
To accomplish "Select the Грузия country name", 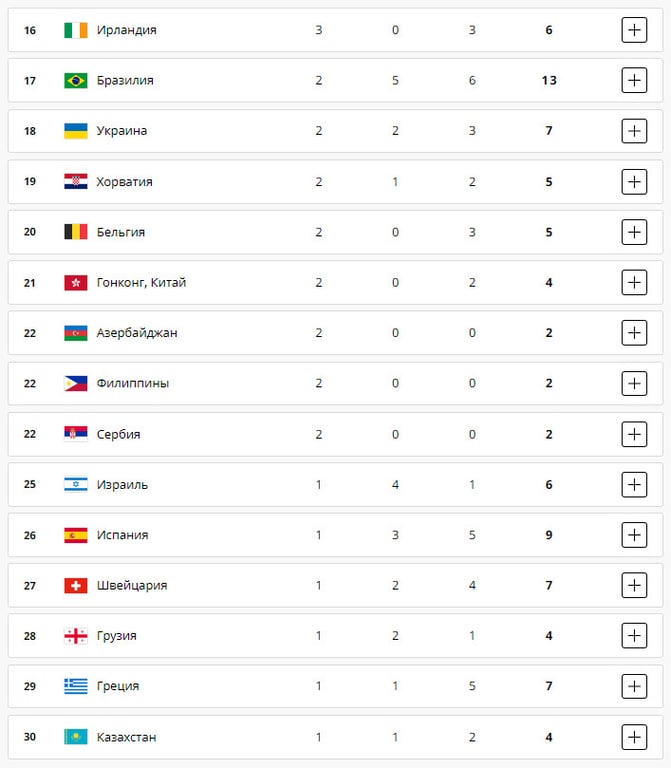I will 117,636.
